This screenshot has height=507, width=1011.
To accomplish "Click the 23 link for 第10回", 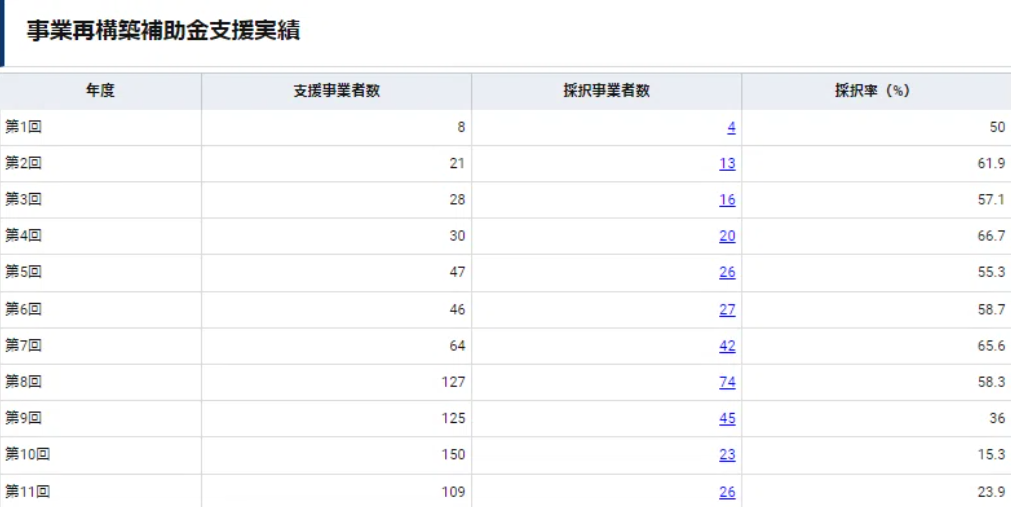I will pos(727,455).
